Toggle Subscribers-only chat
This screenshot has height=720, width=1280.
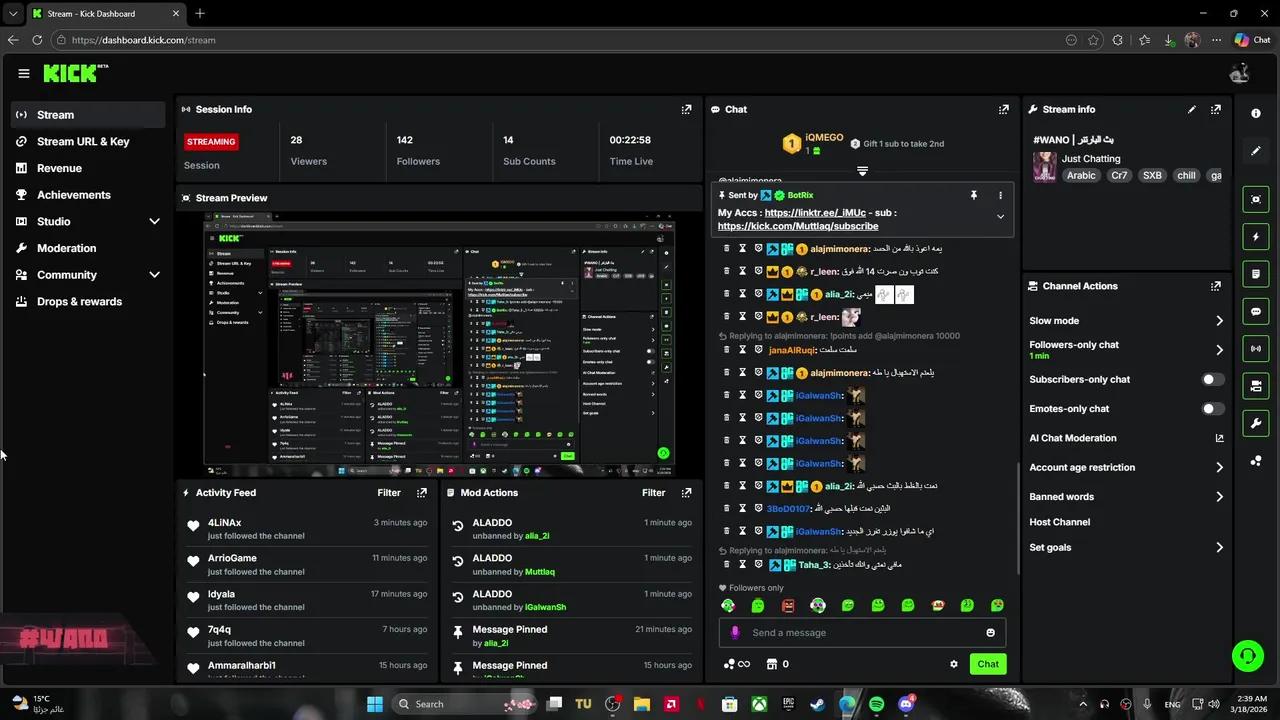pos(1212,380)
